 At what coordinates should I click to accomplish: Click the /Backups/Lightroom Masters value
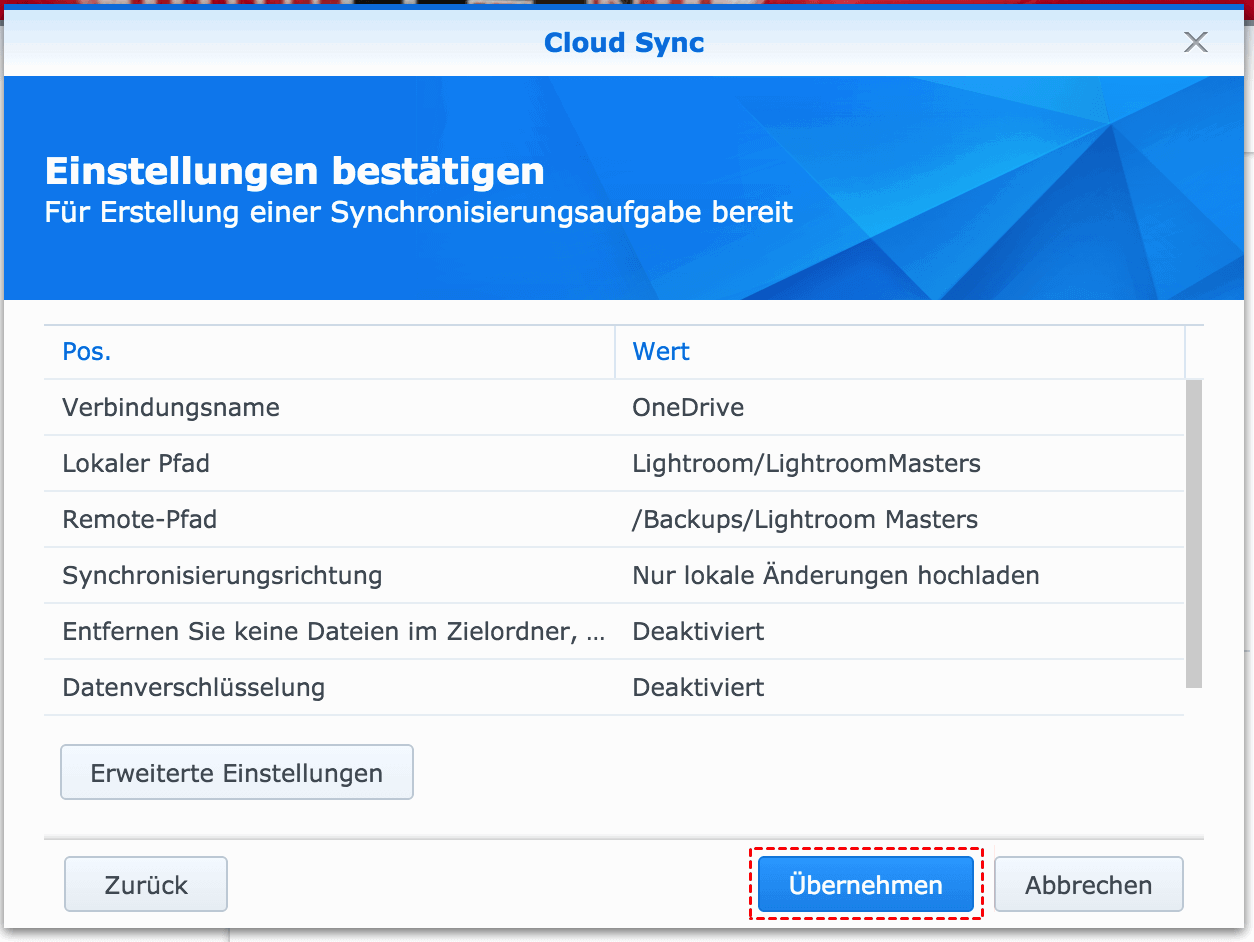tap(805, 520)
